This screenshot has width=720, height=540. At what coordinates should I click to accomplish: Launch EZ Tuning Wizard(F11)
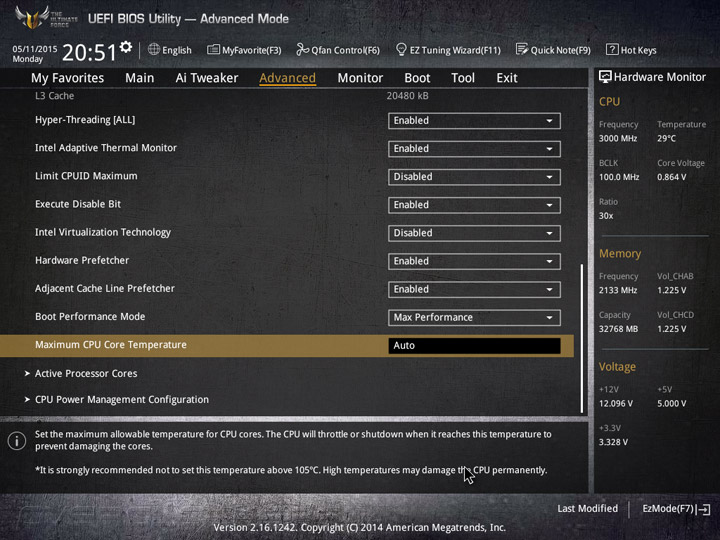coord(448,50)
